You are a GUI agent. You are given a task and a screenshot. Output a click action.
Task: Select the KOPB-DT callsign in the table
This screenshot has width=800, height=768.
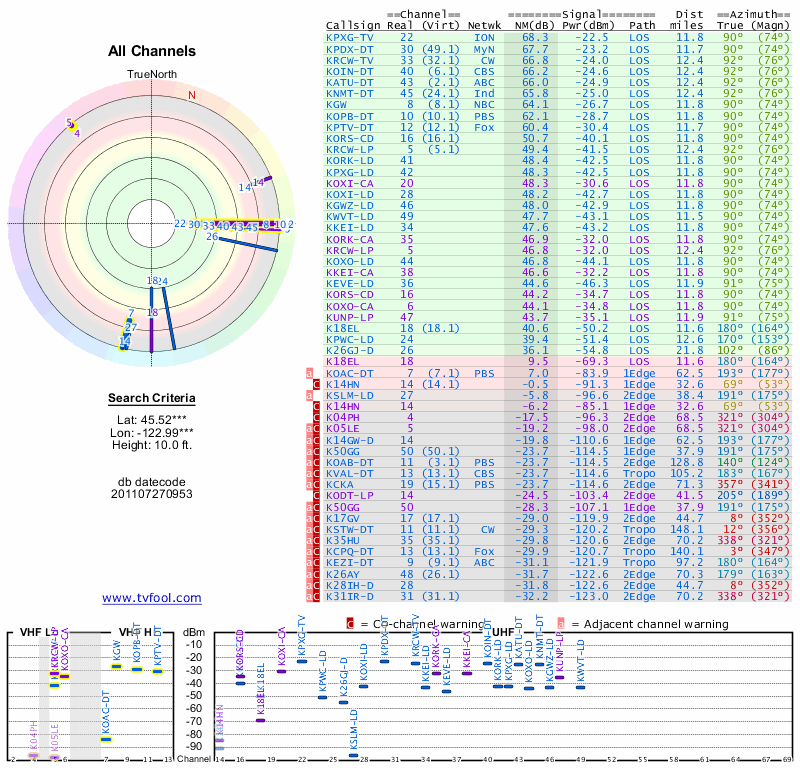[350, 116]
